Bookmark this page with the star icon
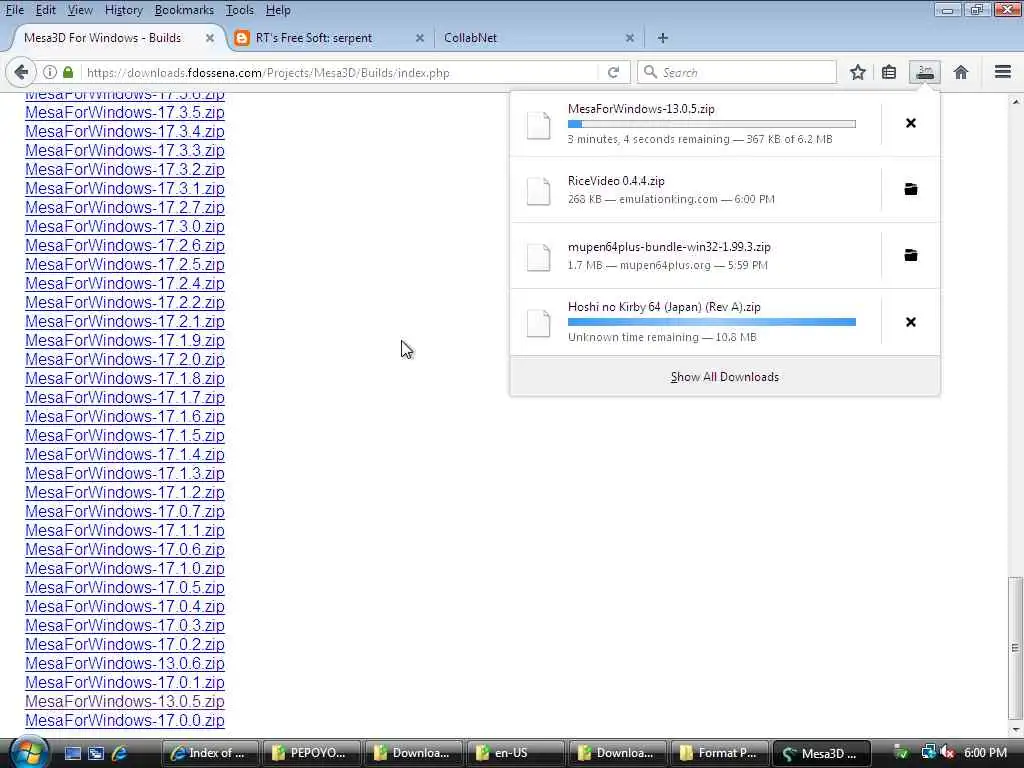This screenshot has width=1024, height=768. point(857,72)
